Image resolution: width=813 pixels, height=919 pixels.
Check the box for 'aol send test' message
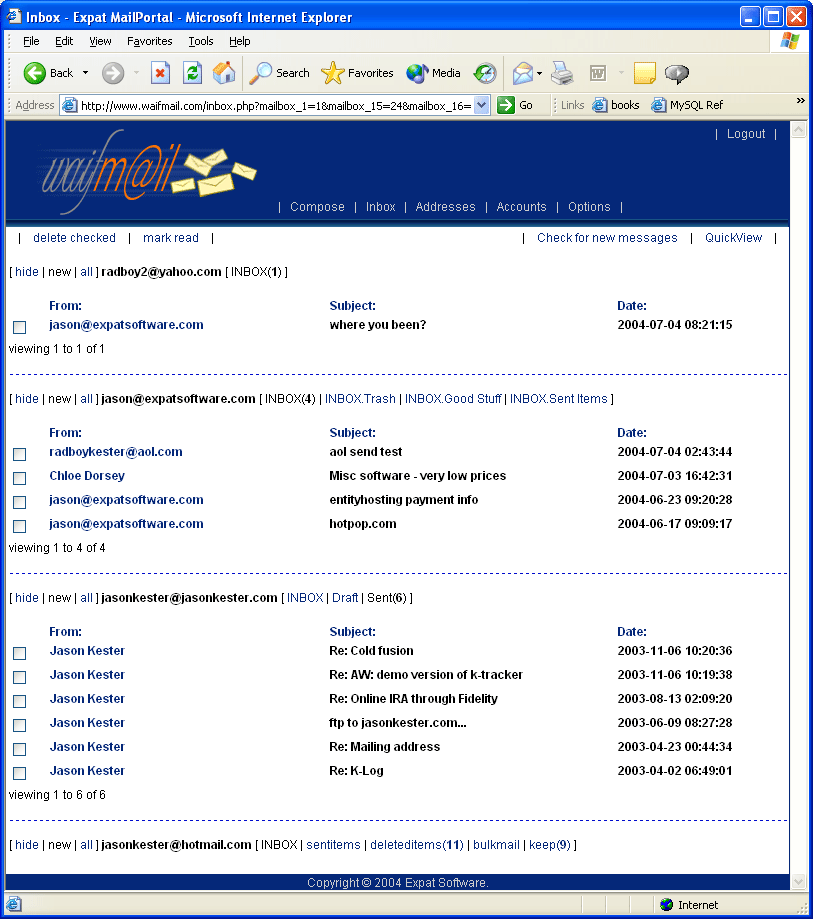pos(19,454)
